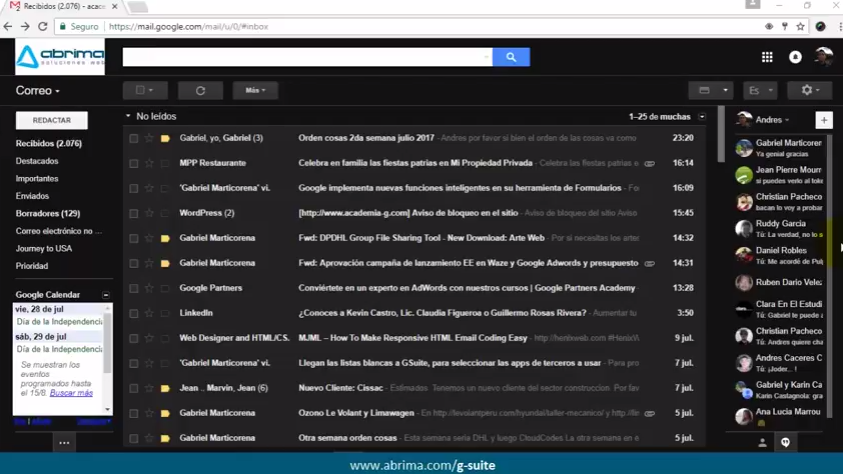The width and height of the screenshot is (843, 474).
Task: Click the importance marker on WordPress email
Action: (165, 213)
